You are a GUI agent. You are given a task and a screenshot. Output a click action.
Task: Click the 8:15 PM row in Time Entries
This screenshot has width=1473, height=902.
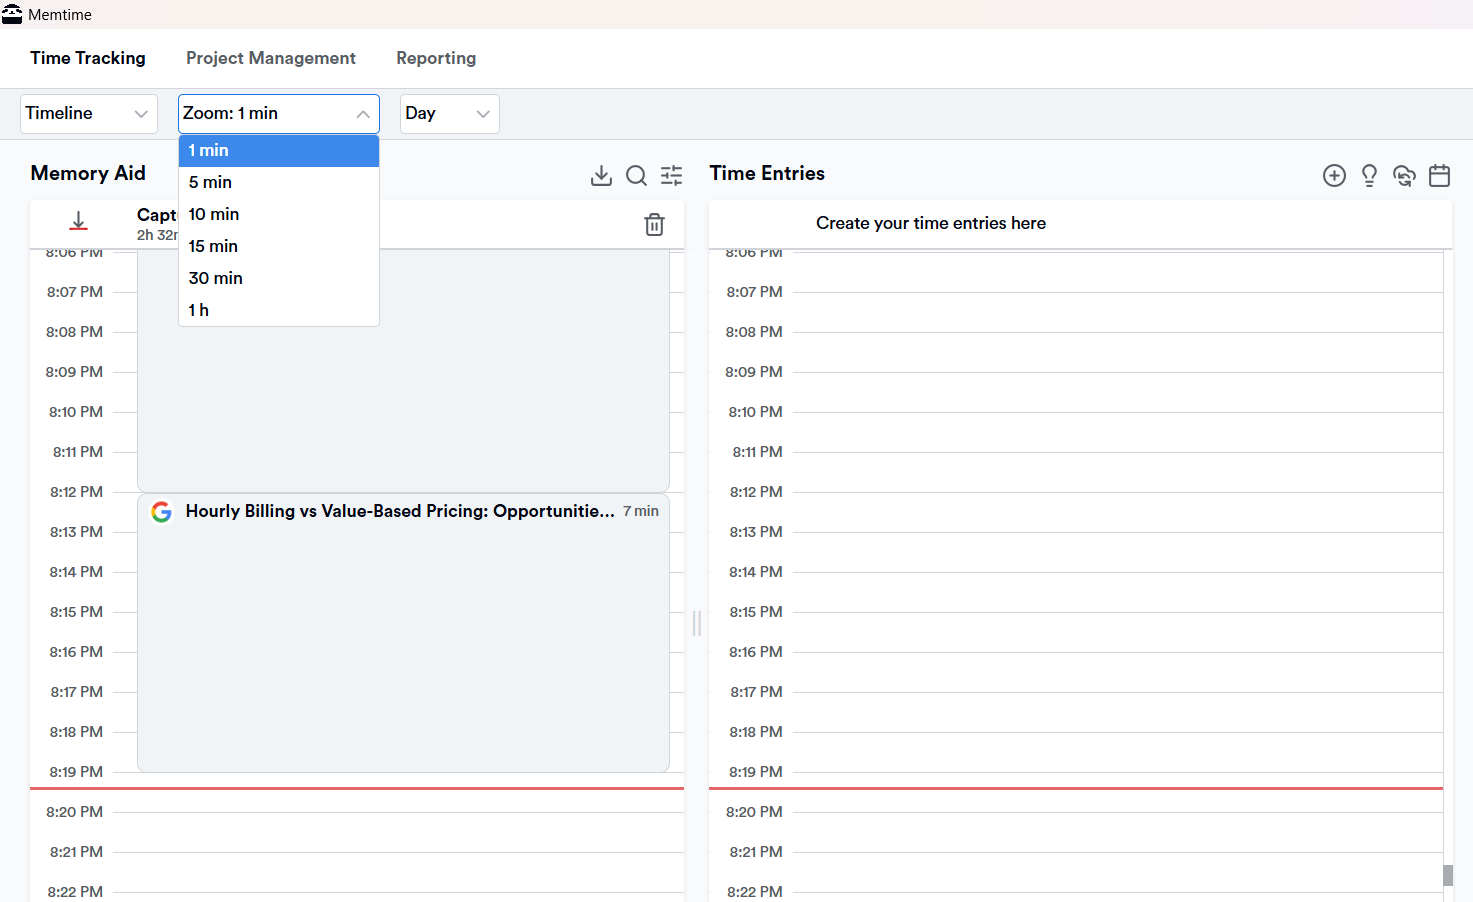click(1076, 612)
